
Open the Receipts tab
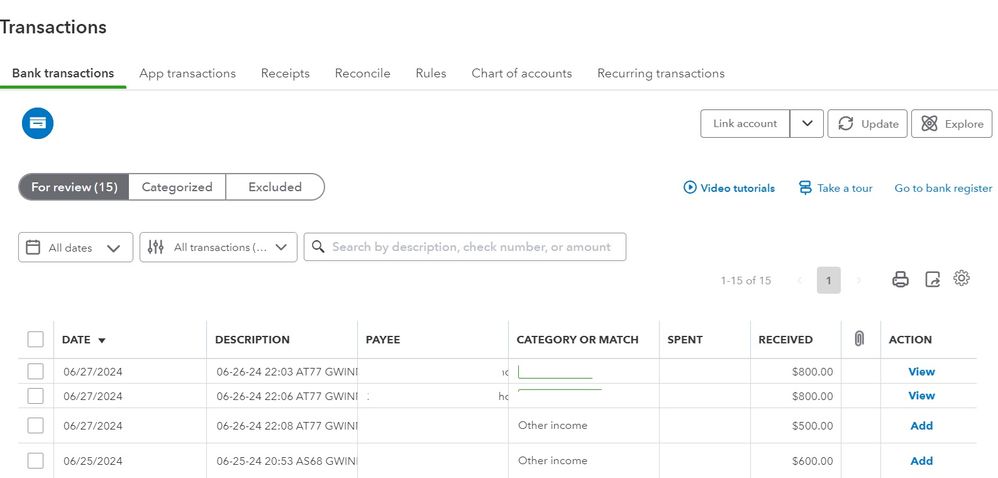tap(285, 73)
